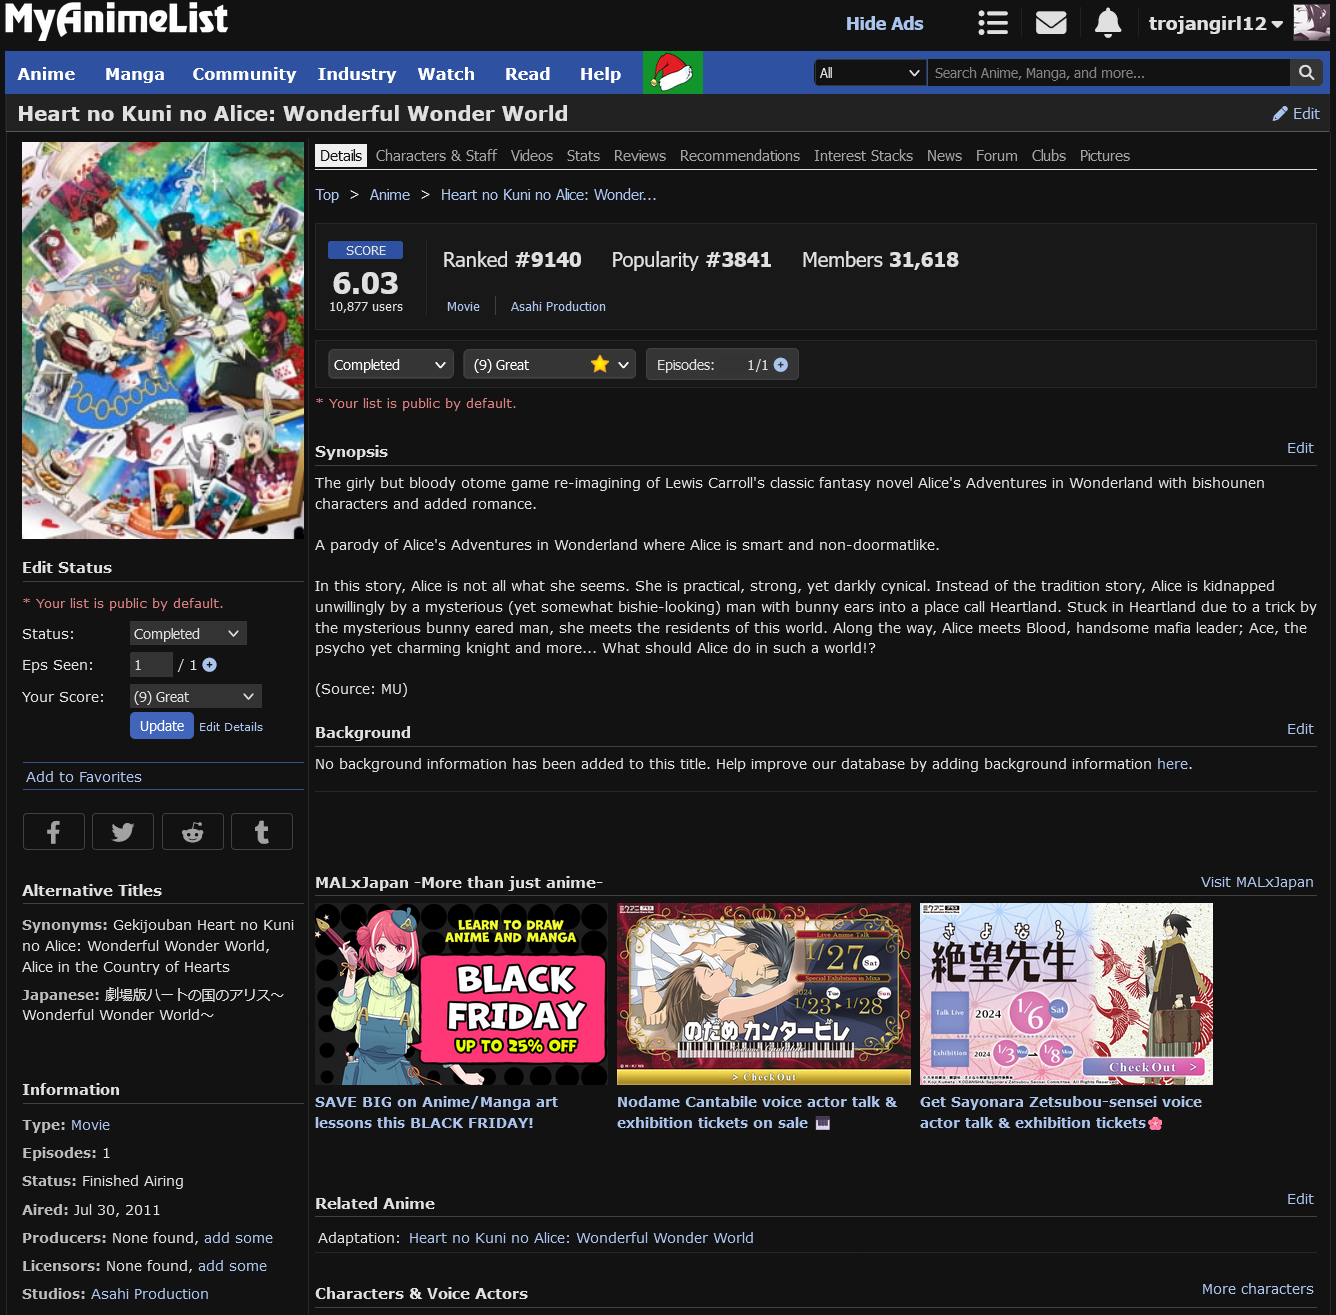Viewport: 1336px width, 1315px height.
Task: Share on Twitter icon
Action: click(123, 832)
